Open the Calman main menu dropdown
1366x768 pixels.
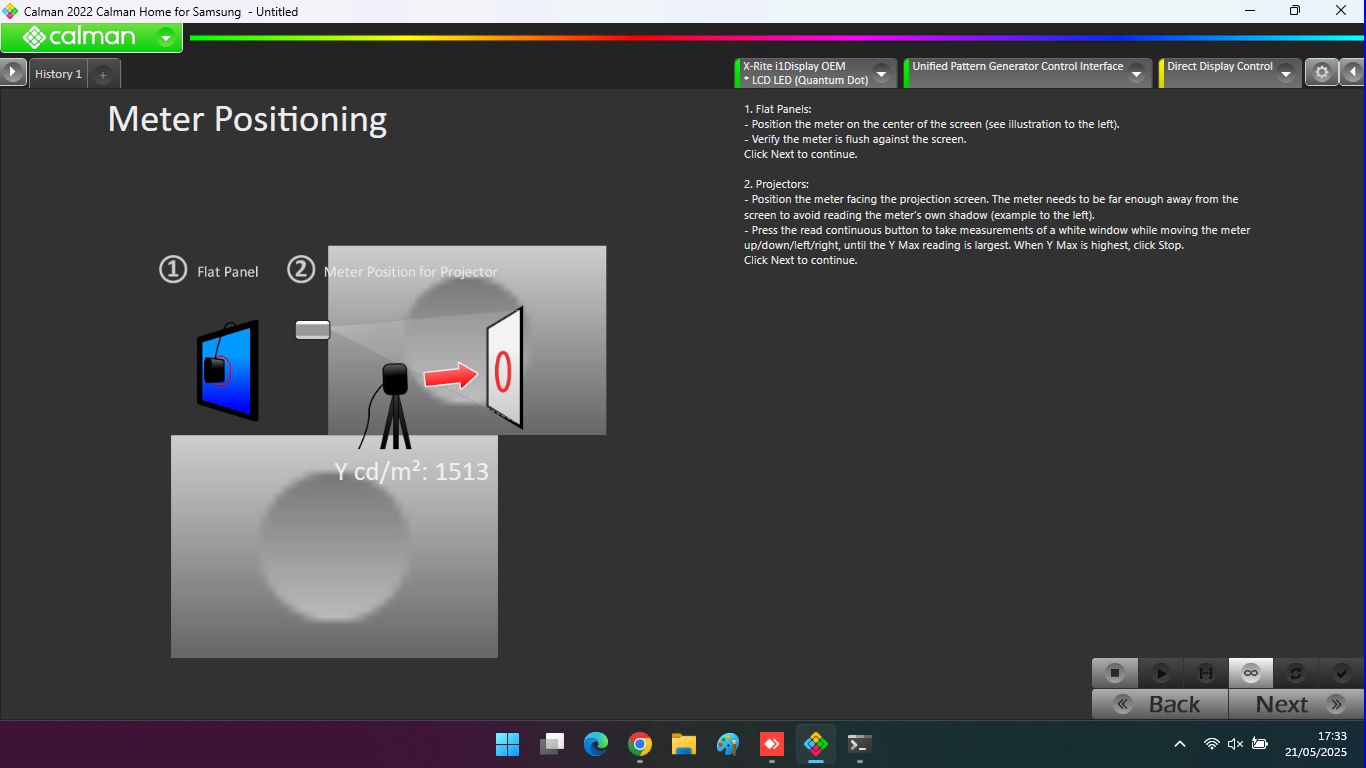pyautogui.click(x=166, y=38)
